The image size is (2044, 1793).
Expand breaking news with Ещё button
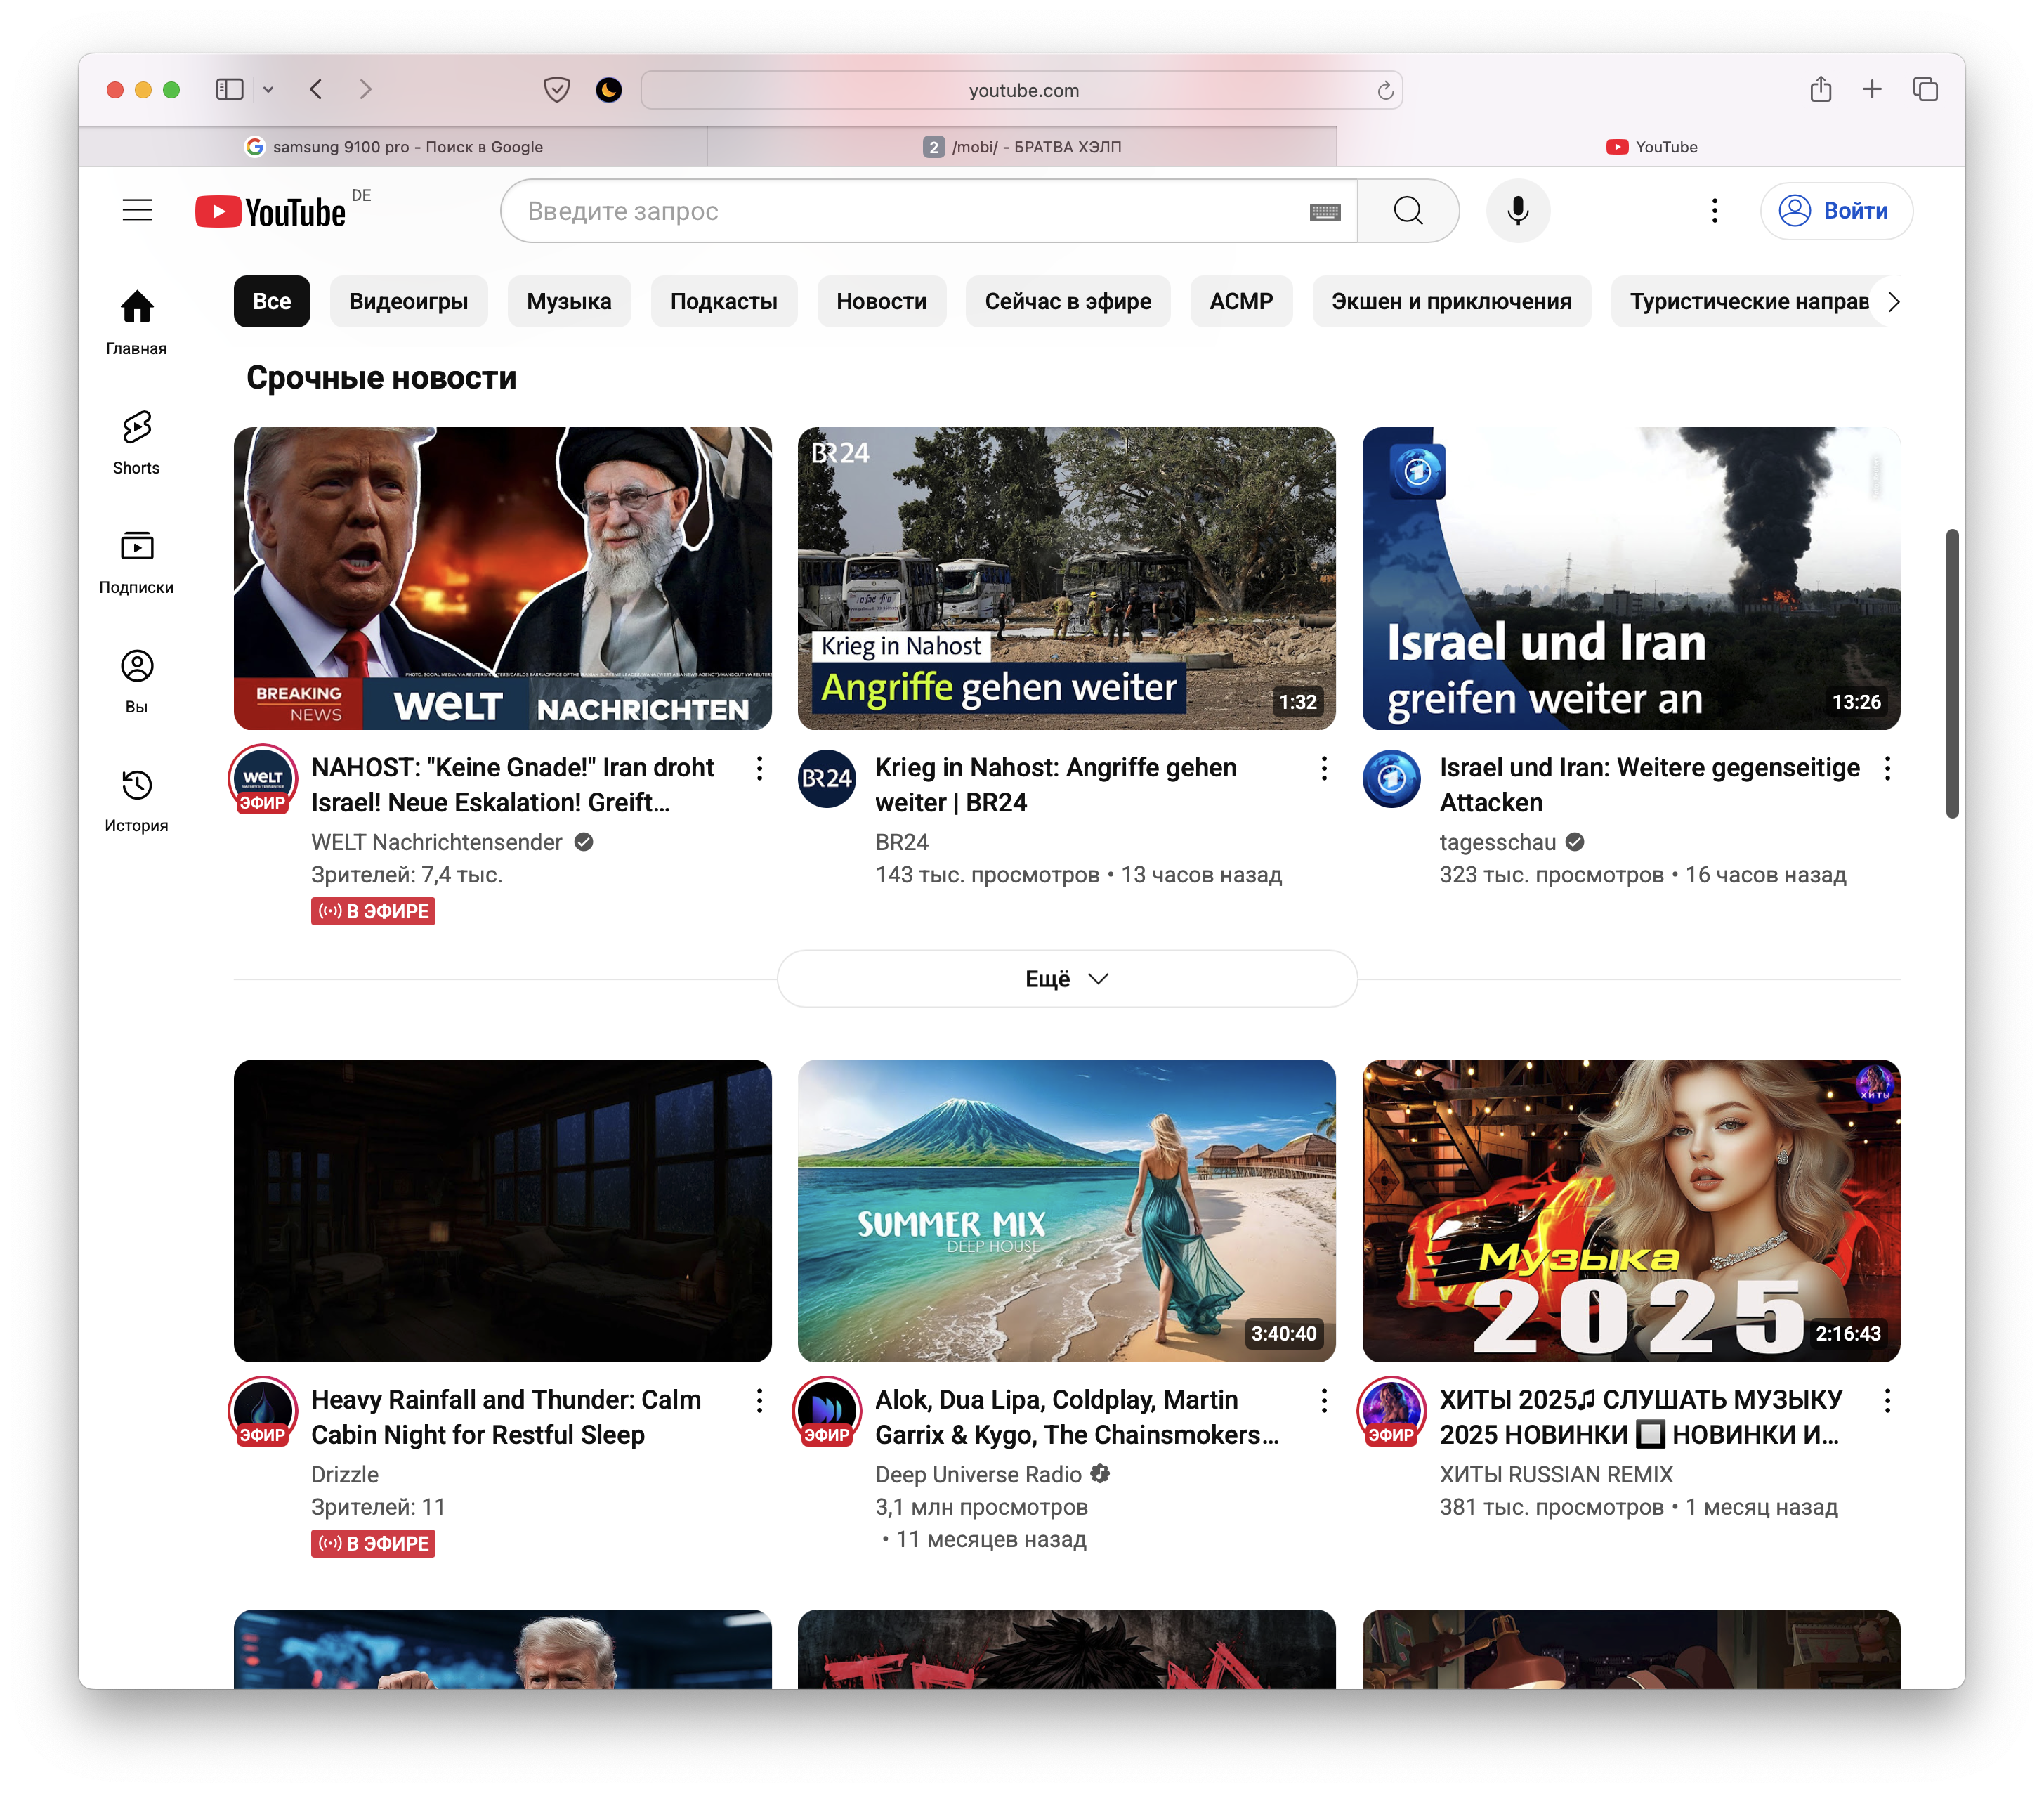[x=1066, y=978]
